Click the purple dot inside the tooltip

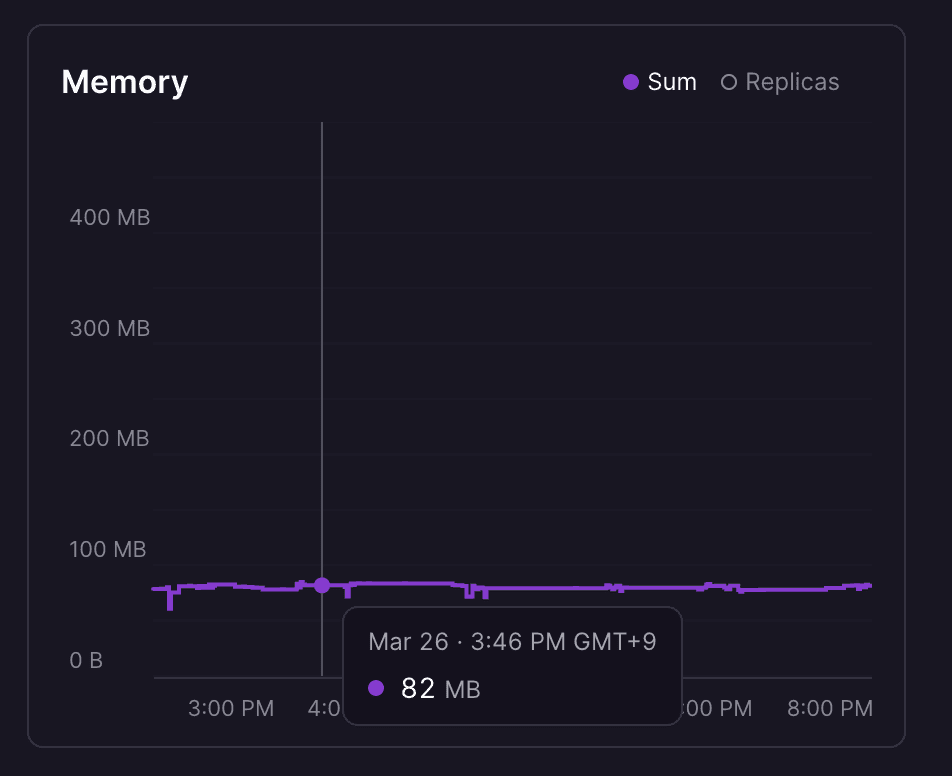[x=376, y=688]
